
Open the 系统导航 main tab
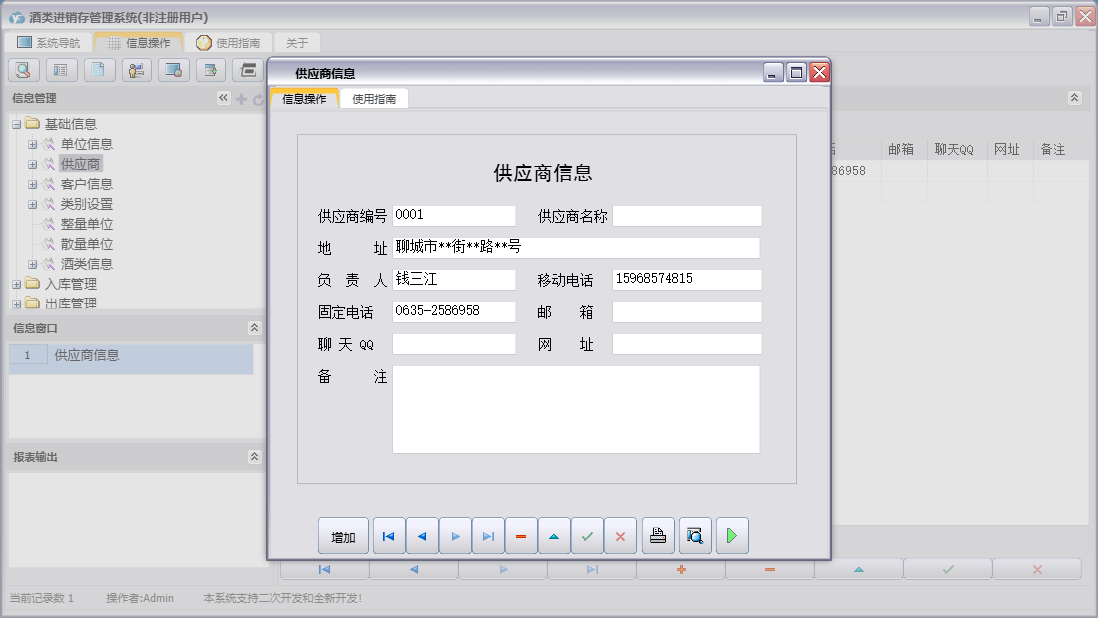click(x=48, y=43)
